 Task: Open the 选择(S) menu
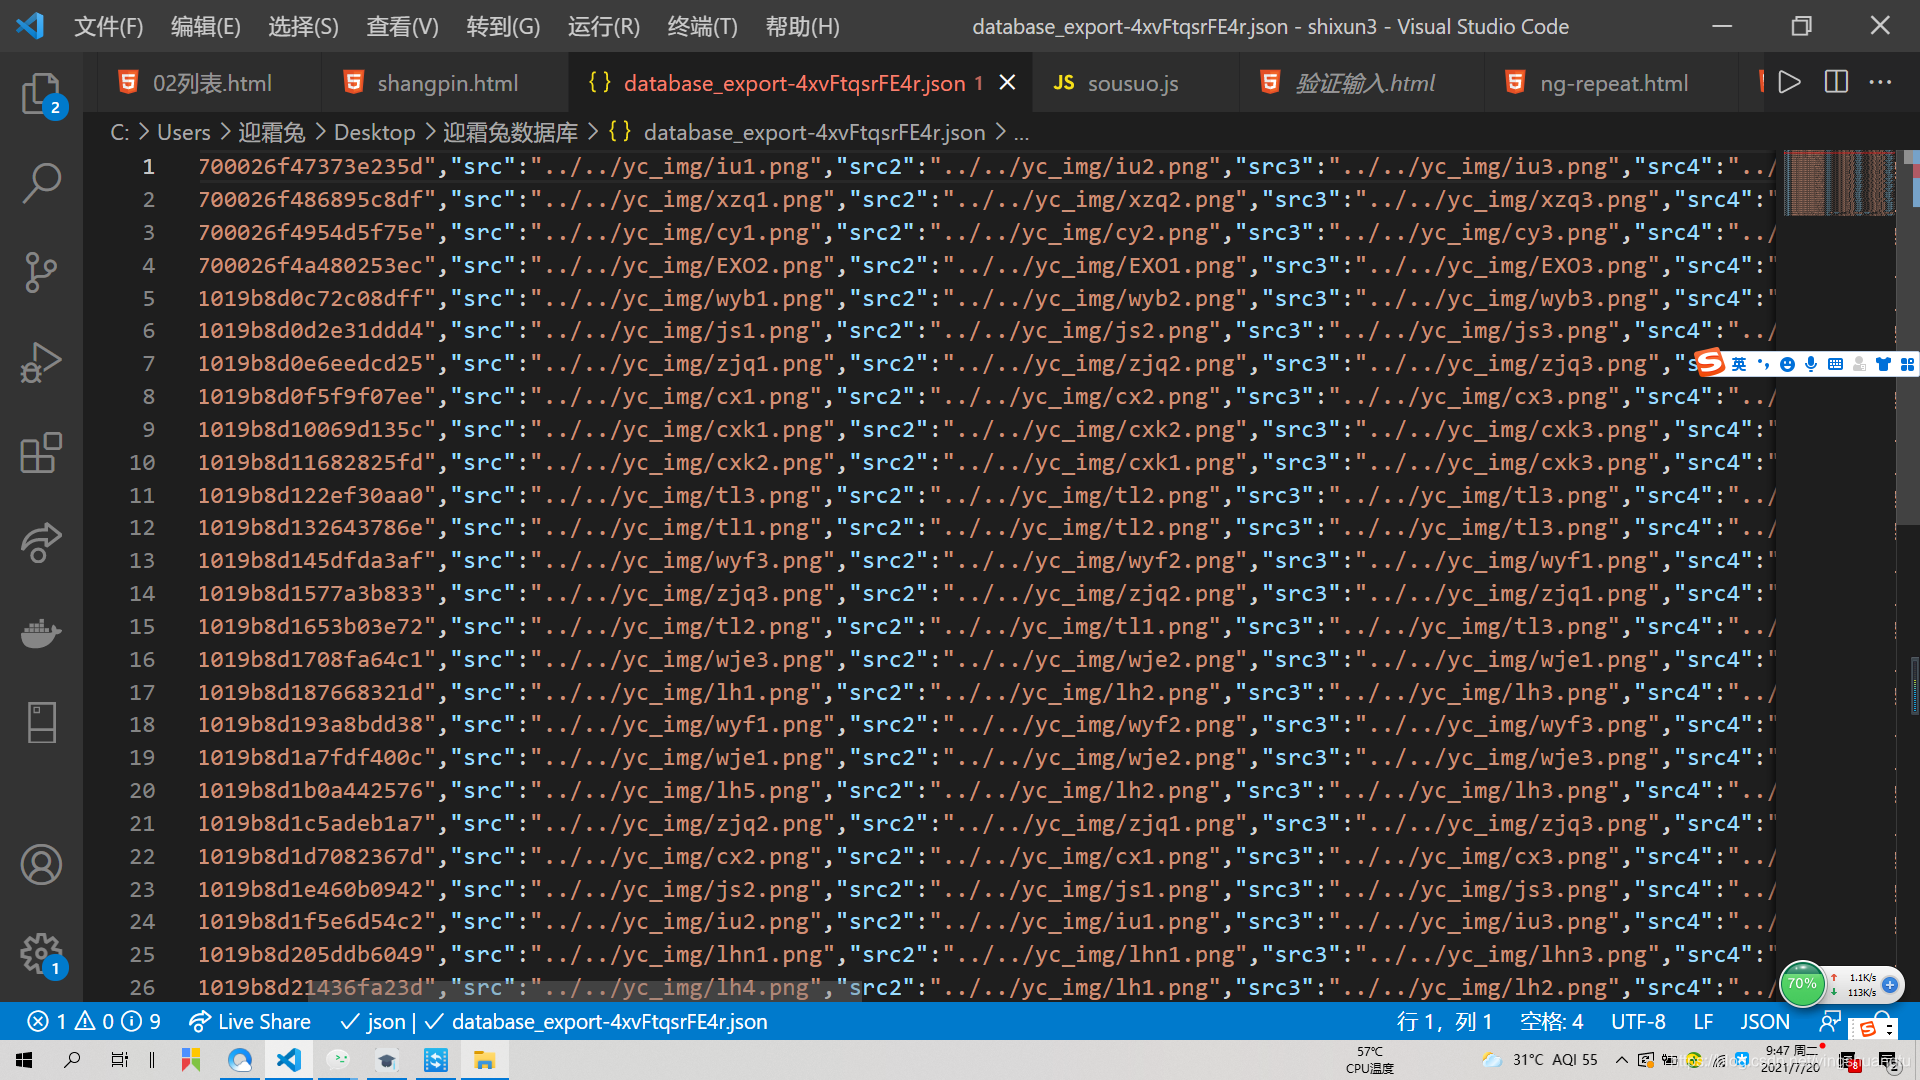[303, 27]
